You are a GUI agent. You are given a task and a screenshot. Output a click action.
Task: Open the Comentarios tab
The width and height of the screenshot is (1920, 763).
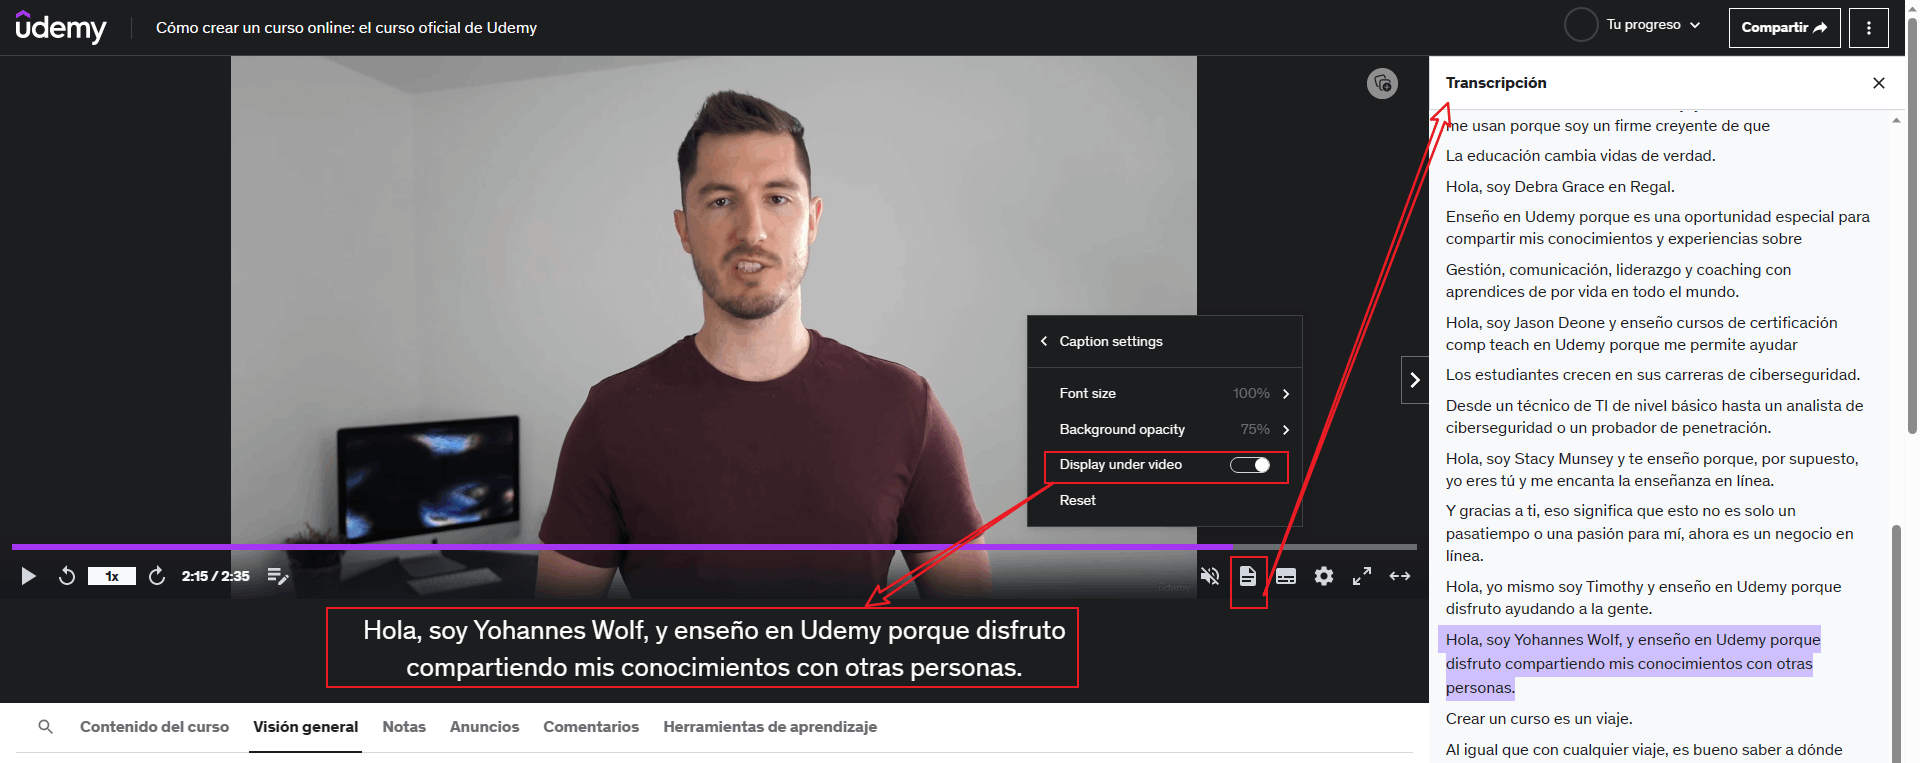591,727
